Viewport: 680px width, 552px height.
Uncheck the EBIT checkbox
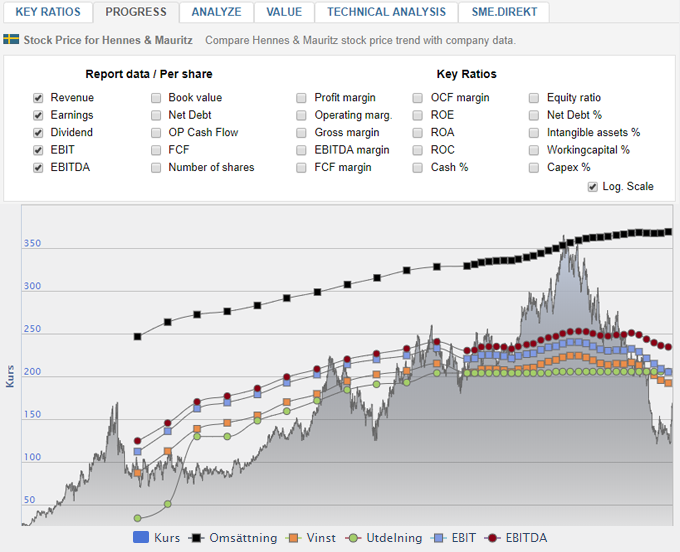38,150
